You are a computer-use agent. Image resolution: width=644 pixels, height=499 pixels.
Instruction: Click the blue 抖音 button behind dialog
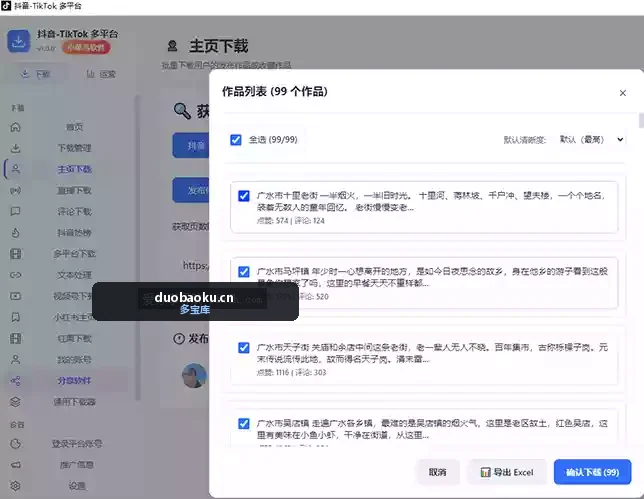(x=191, y=145)
